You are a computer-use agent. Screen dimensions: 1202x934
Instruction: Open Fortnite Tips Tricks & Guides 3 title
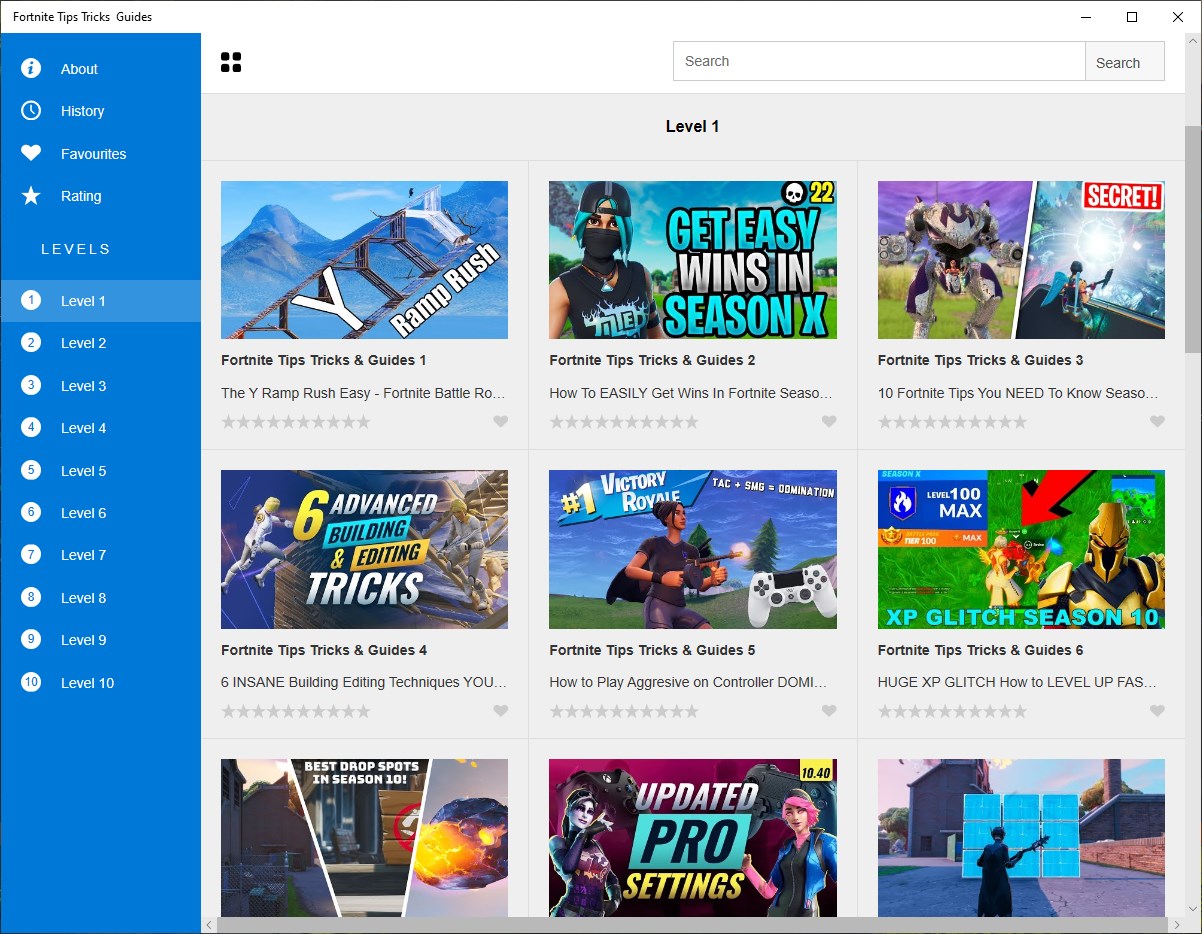tap(980, 360)
